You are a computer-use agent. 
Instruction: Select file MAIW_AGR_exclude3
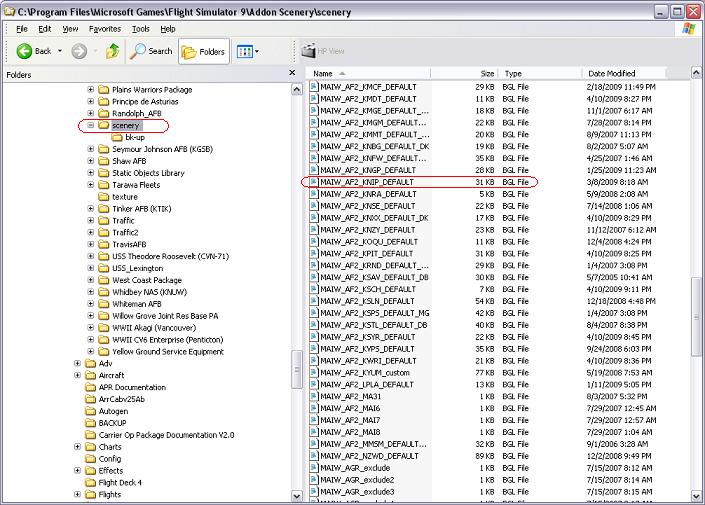pyautogui.click(x=357, y=492)
